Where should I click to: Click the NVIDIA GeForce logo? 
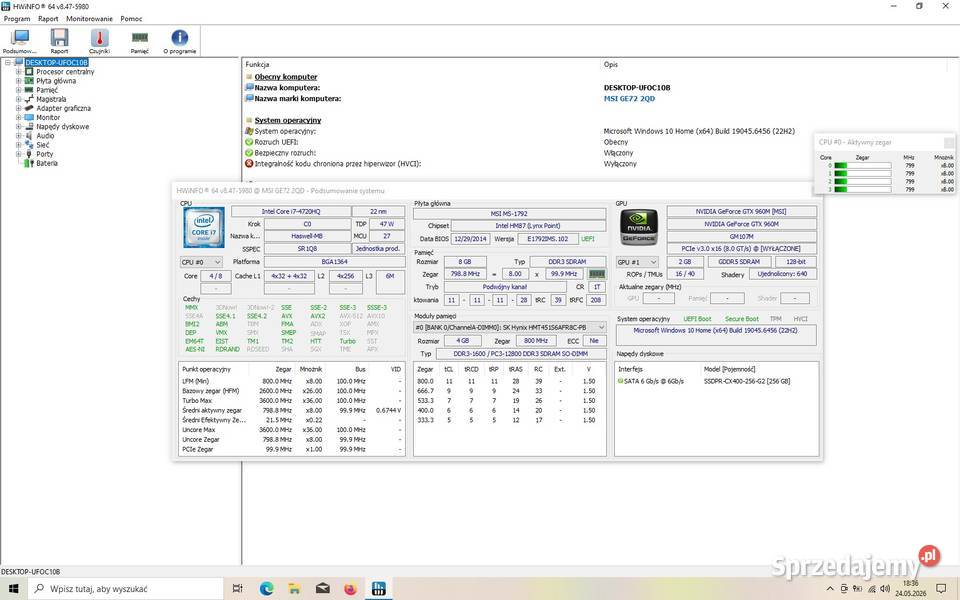tap(639, 227)
